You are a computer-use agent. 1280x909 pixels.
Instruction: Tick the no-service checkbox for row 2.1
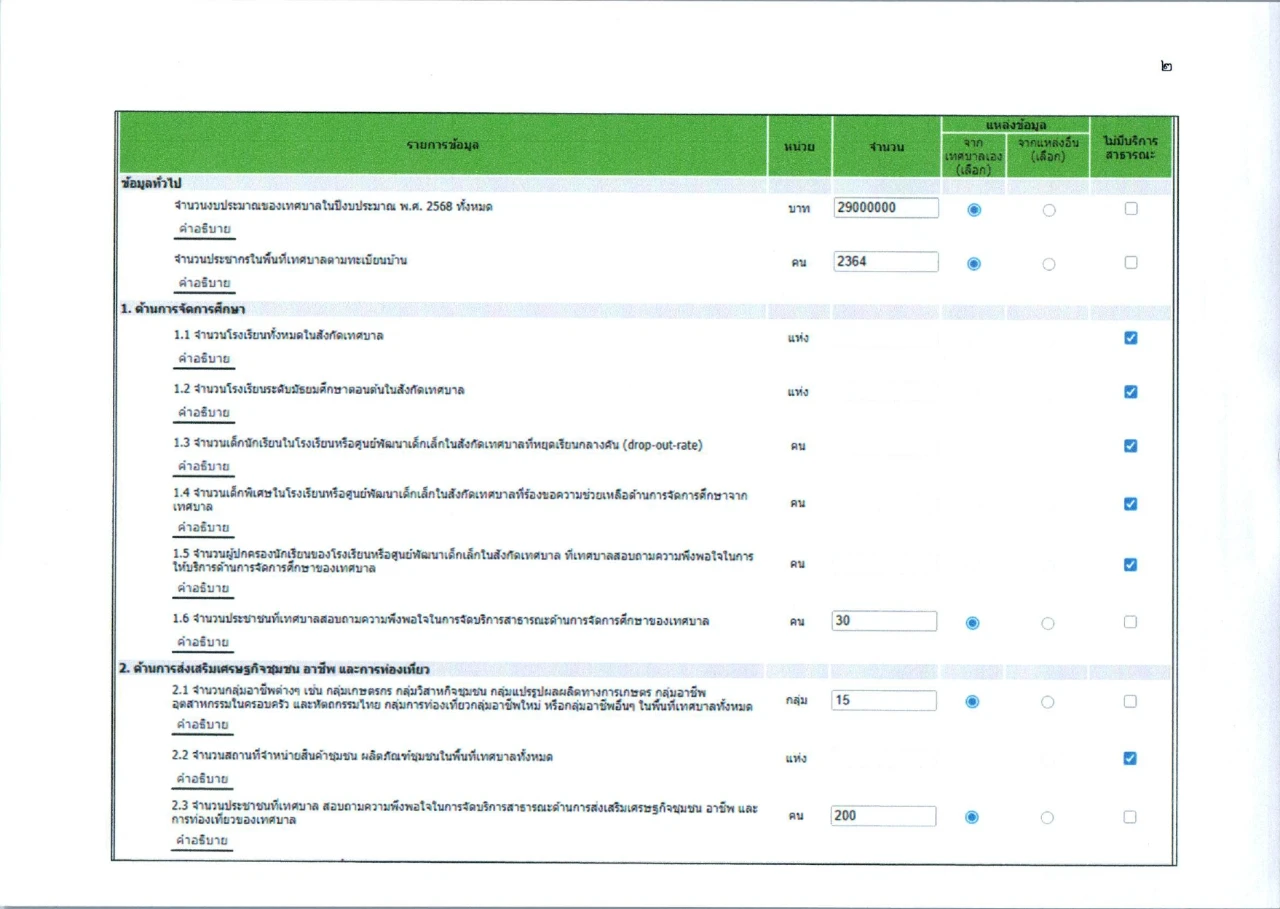click(x=1130, y=701)
